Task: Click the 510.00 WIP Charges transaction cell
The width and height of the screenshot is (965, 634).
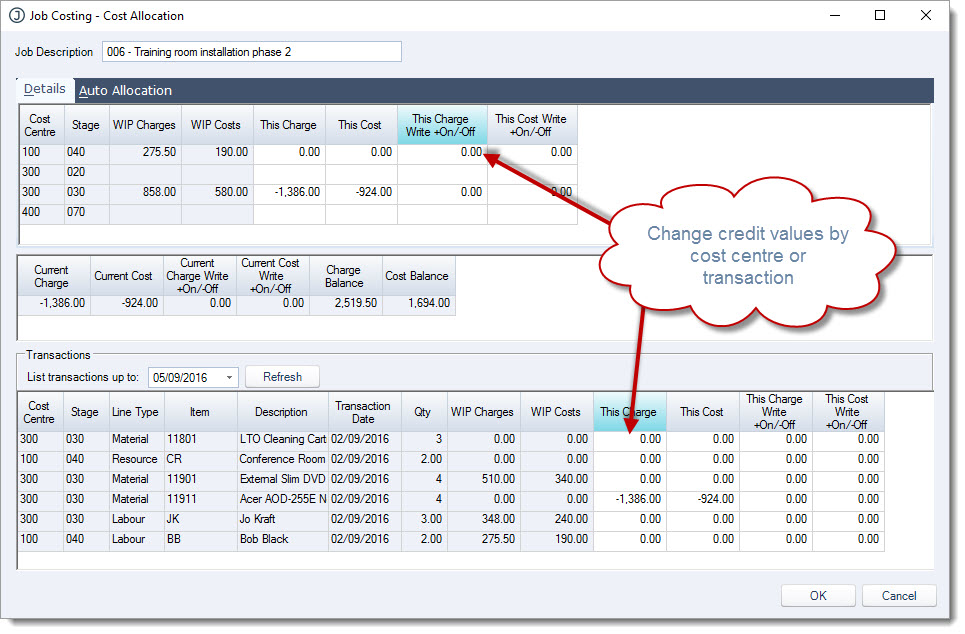Action: pos(483,480)
